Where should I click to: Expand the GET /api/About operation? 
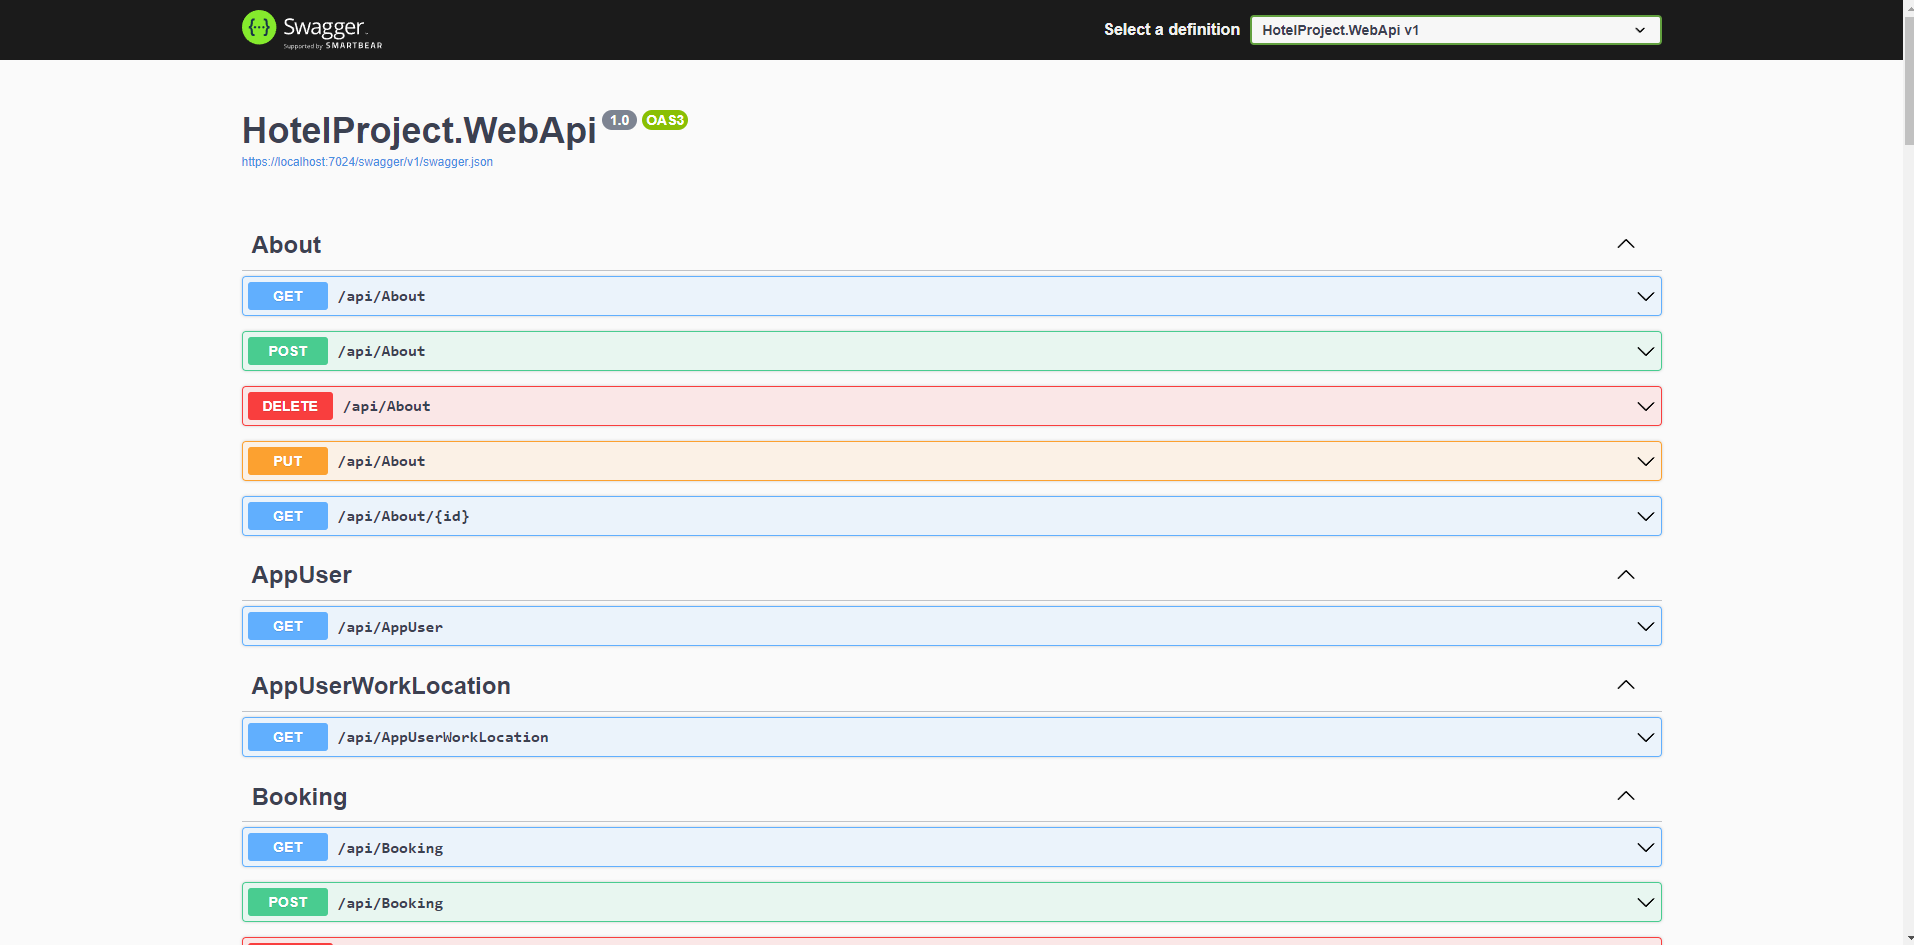point(1645,295)
